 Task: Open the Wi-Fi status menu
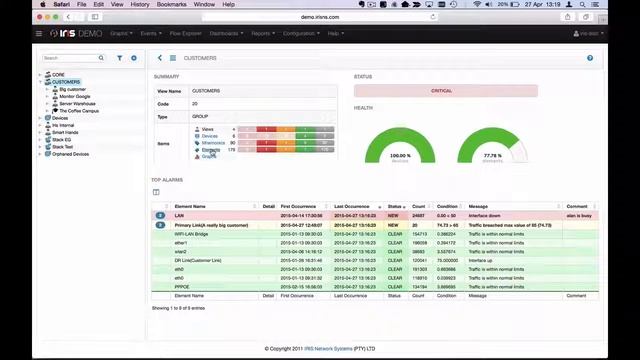[477, 4]
